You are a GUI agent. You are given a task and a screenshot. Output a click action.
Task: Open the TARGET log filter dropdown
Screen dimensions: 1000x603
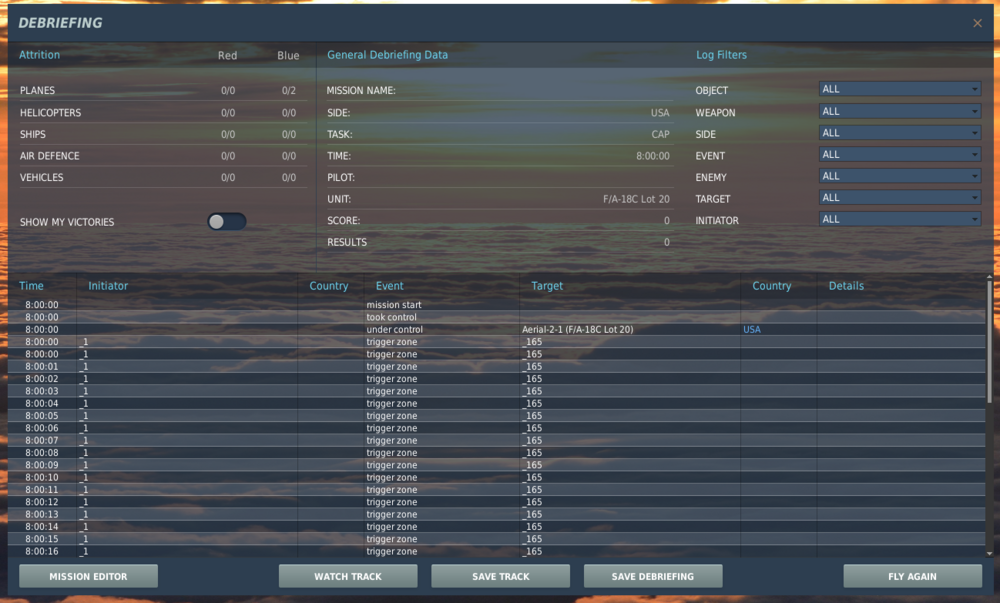pos(899,198)
